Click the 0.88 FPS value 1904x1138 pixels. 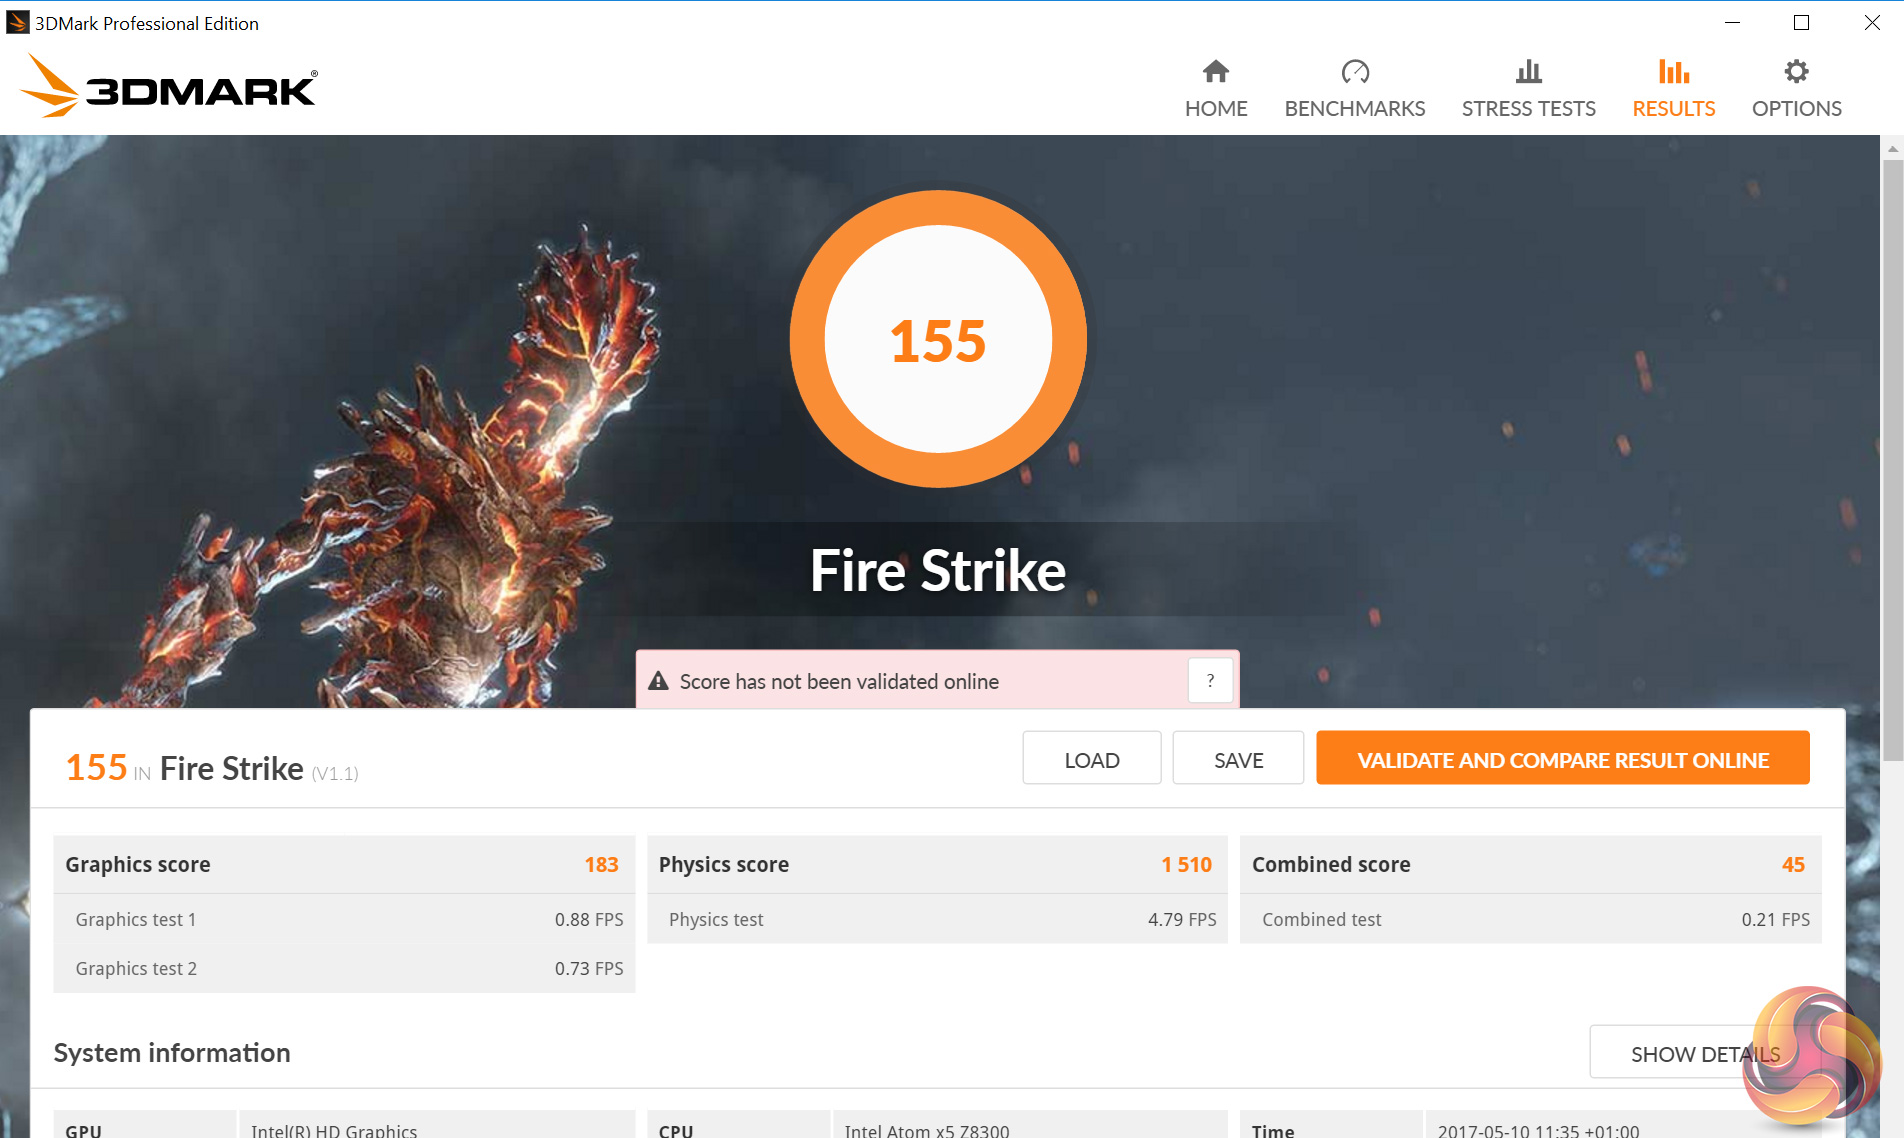click(589, 919)
